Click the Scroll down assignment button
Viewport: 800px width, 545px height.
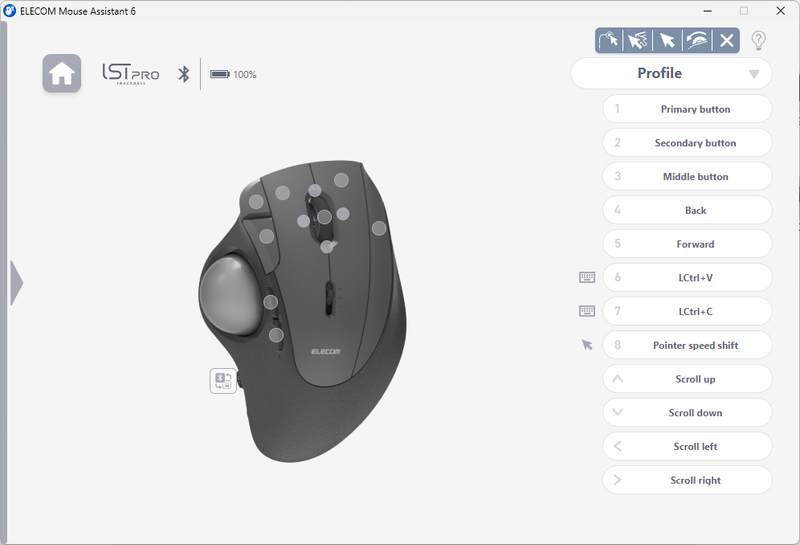pos(687,412)
